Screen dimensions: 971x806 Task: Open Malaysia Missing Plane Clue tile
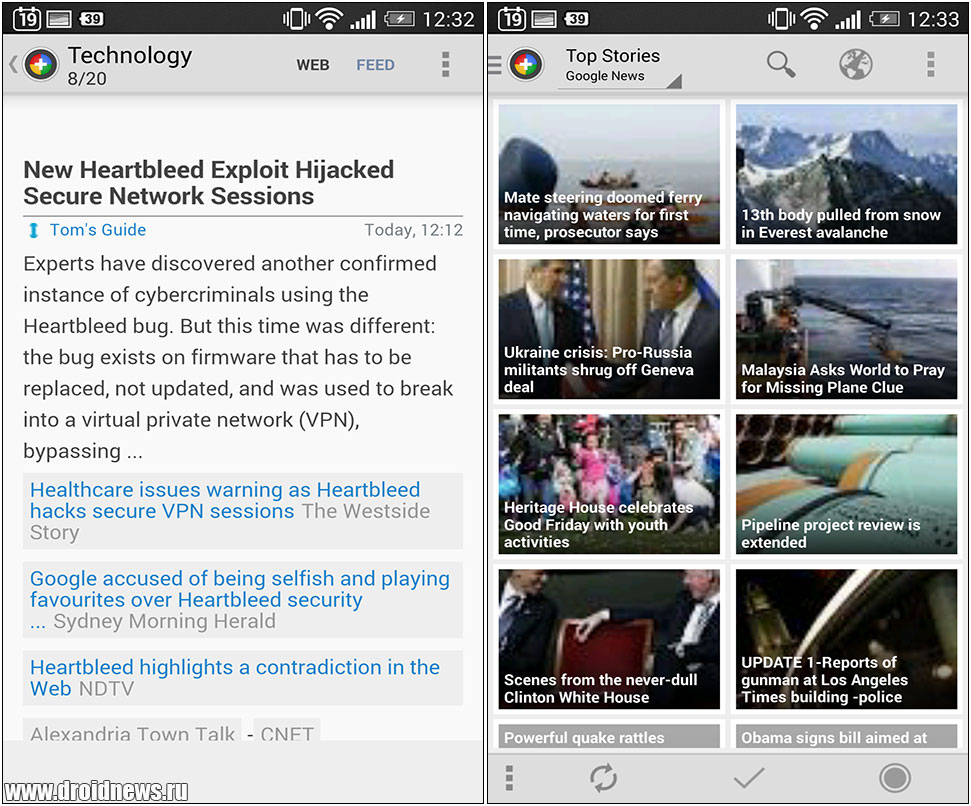(846, 329)
